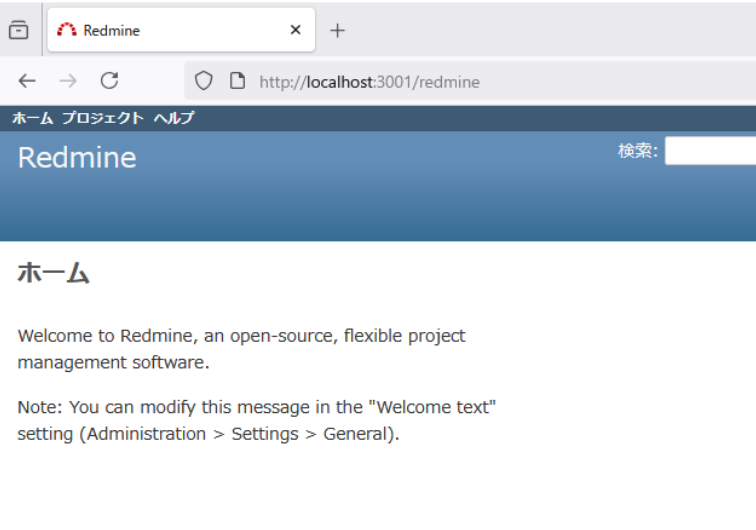The width and height of the screenshot is (756, 530).
Task: Click into the Redmine search field
Action: point(710,151)
